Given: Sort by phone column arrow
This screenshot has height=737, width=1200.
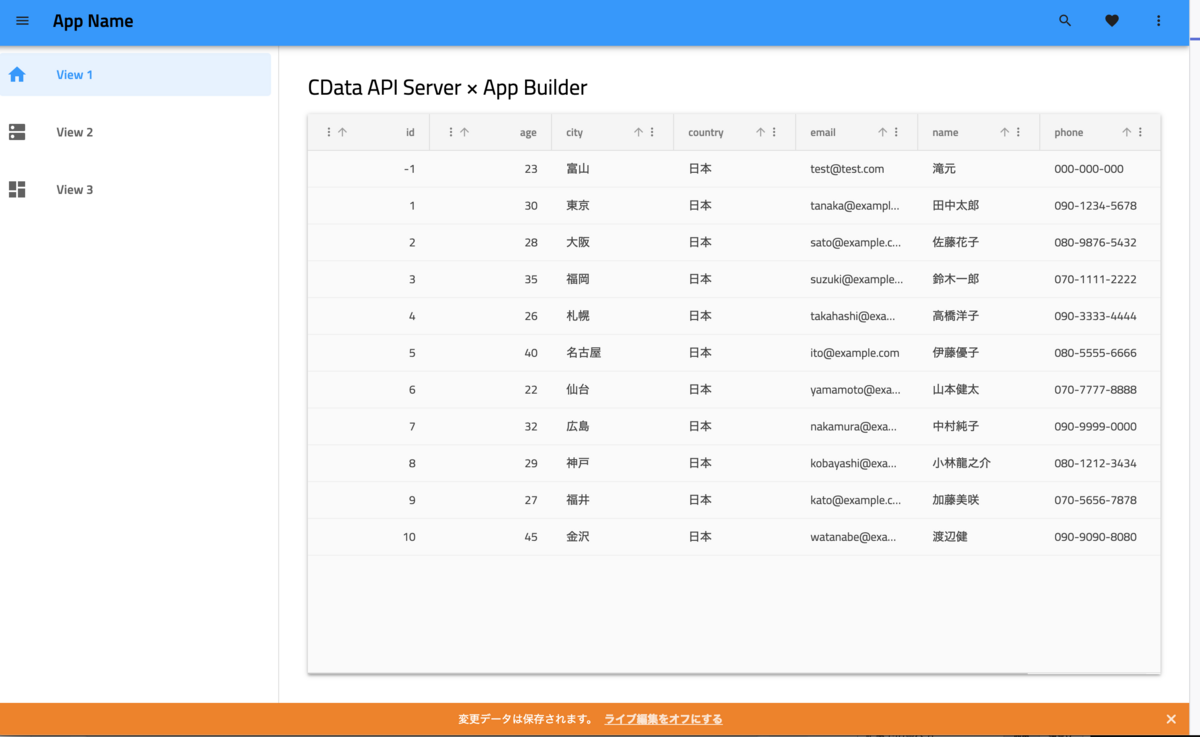Looking at the screenshot, I should 1126,132.
